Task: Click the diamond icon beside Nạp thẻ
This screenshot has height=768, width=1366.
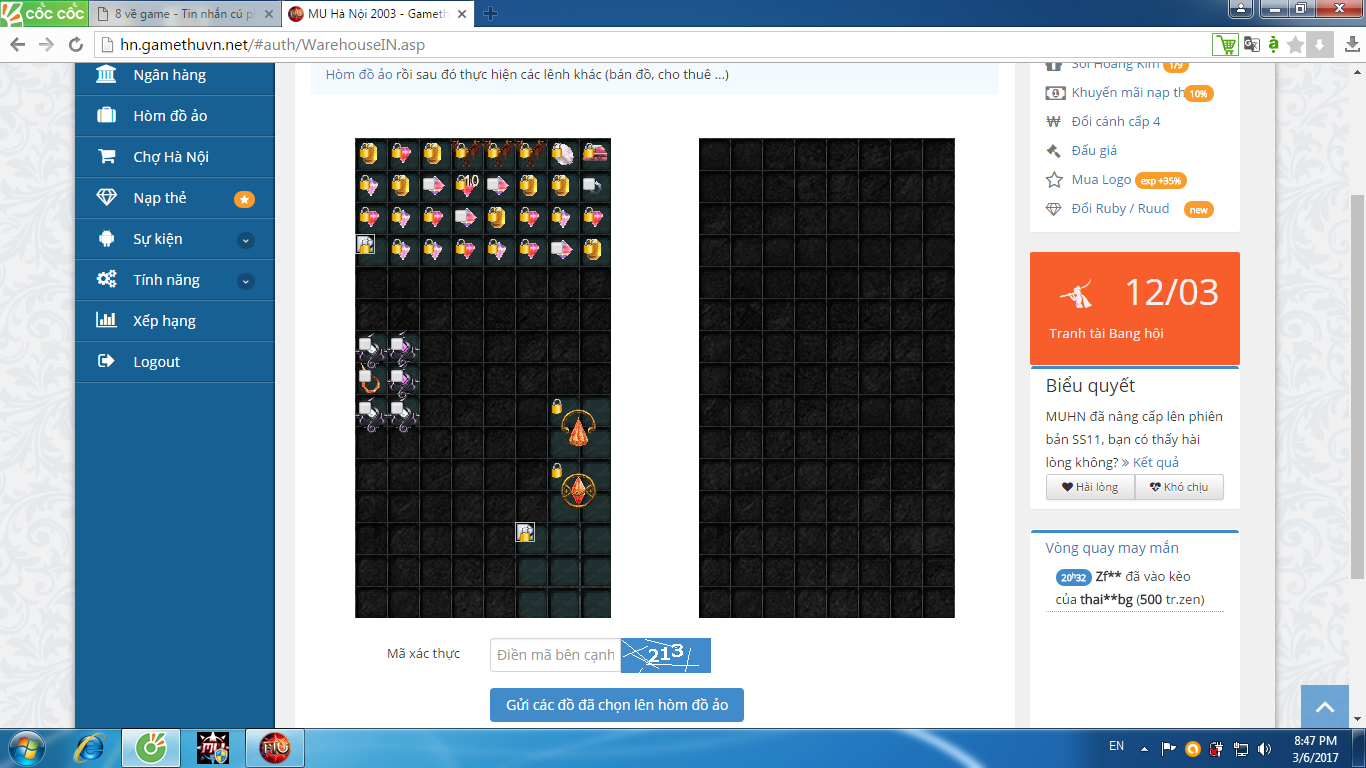Action: pyautogui.click(x=106, y=198)
